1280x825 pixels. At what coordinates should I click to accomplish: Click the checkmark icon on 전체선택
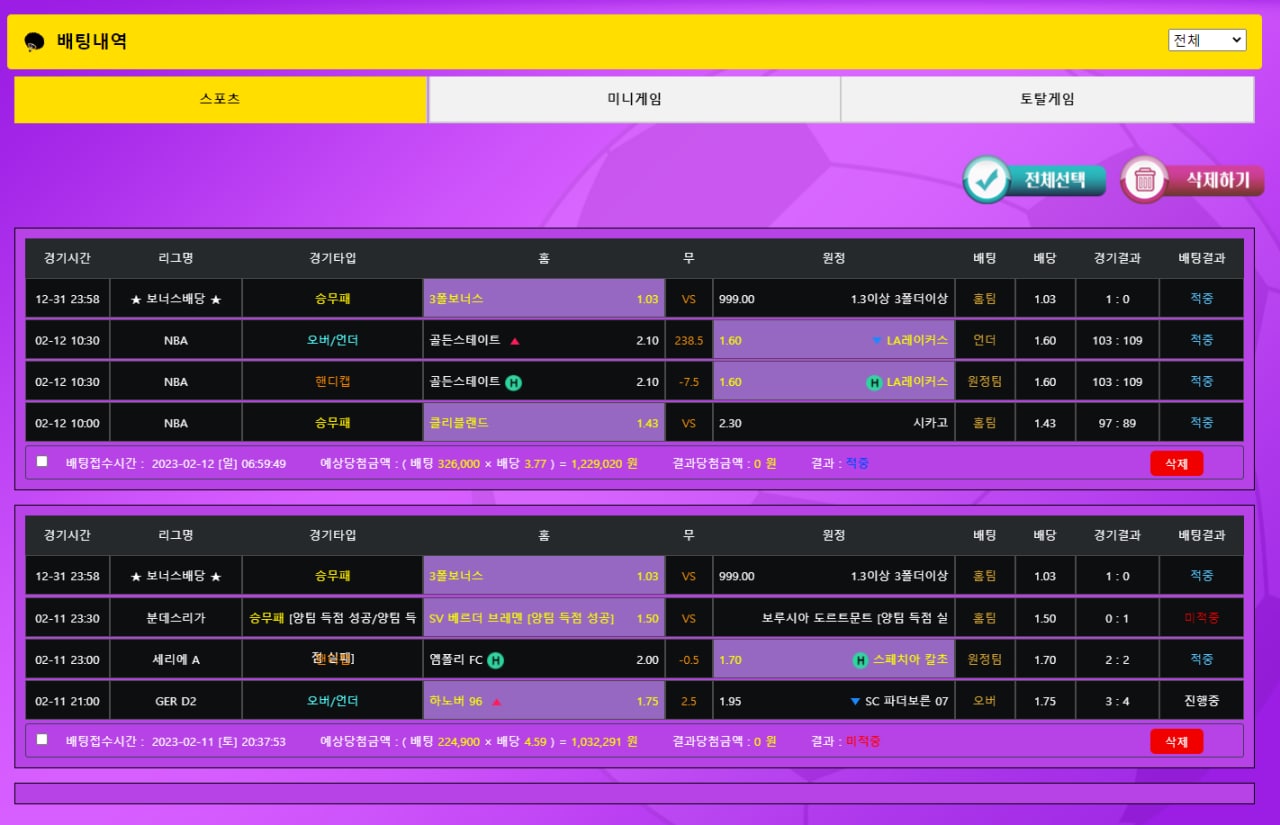(987, 180)
